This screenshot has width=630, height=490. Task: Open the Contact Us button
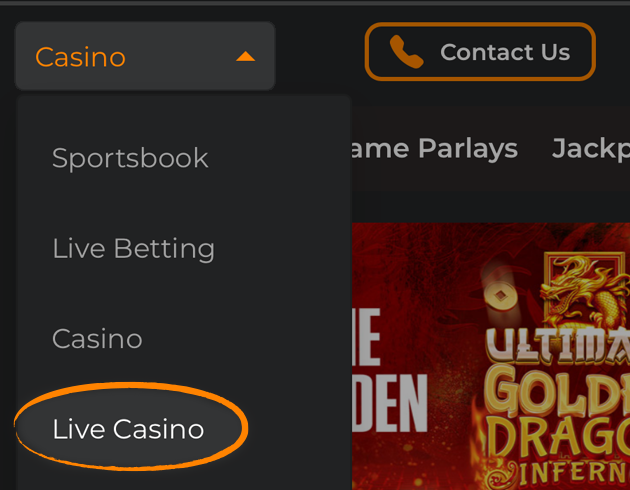(480, 52)
